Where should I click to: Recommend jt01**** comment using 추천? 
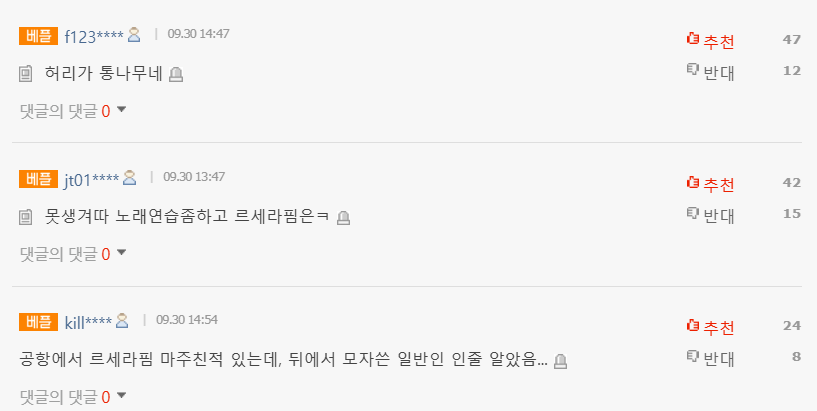coord(710,184)
